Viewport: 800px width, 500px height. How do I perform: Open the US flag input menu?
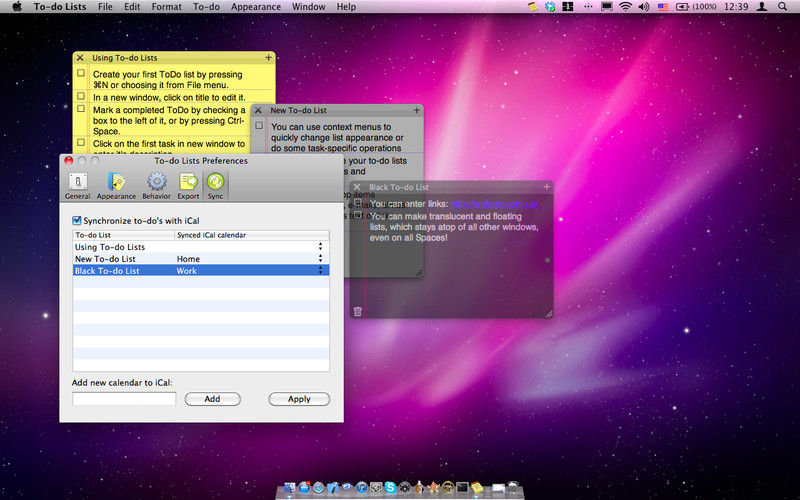[x=662, y=7]
